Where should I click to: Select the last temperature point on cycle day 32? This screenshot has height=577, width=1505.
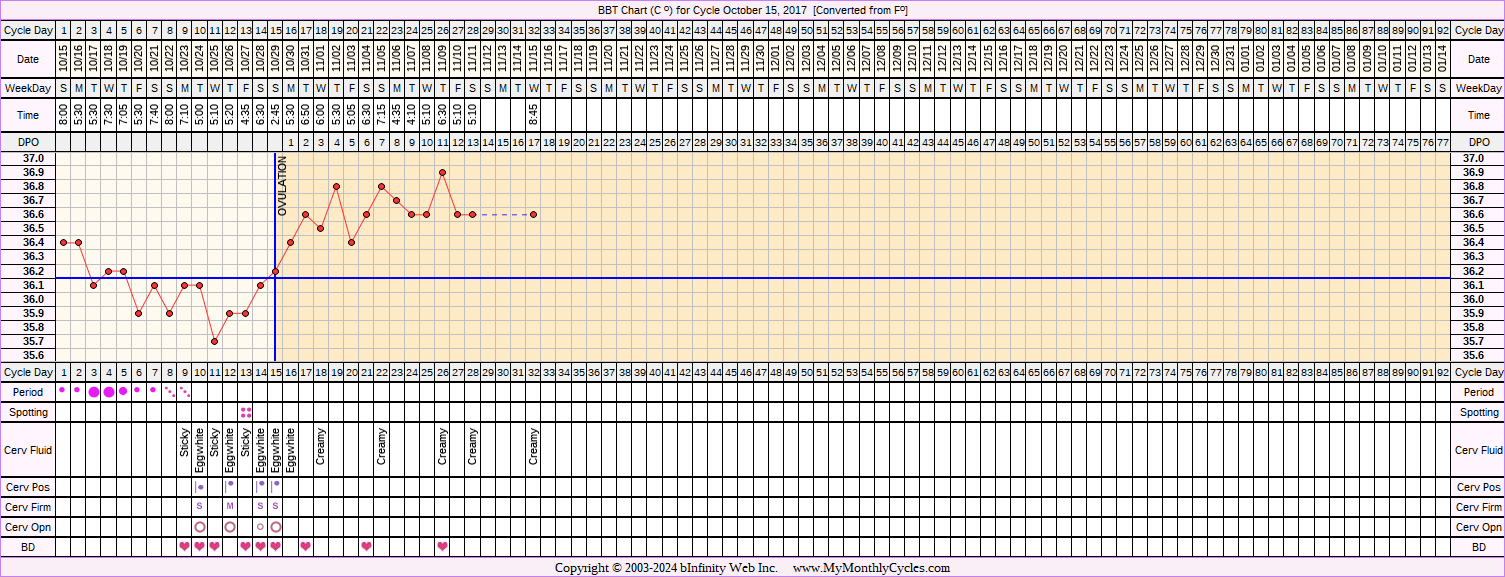(x=533, y=214)
